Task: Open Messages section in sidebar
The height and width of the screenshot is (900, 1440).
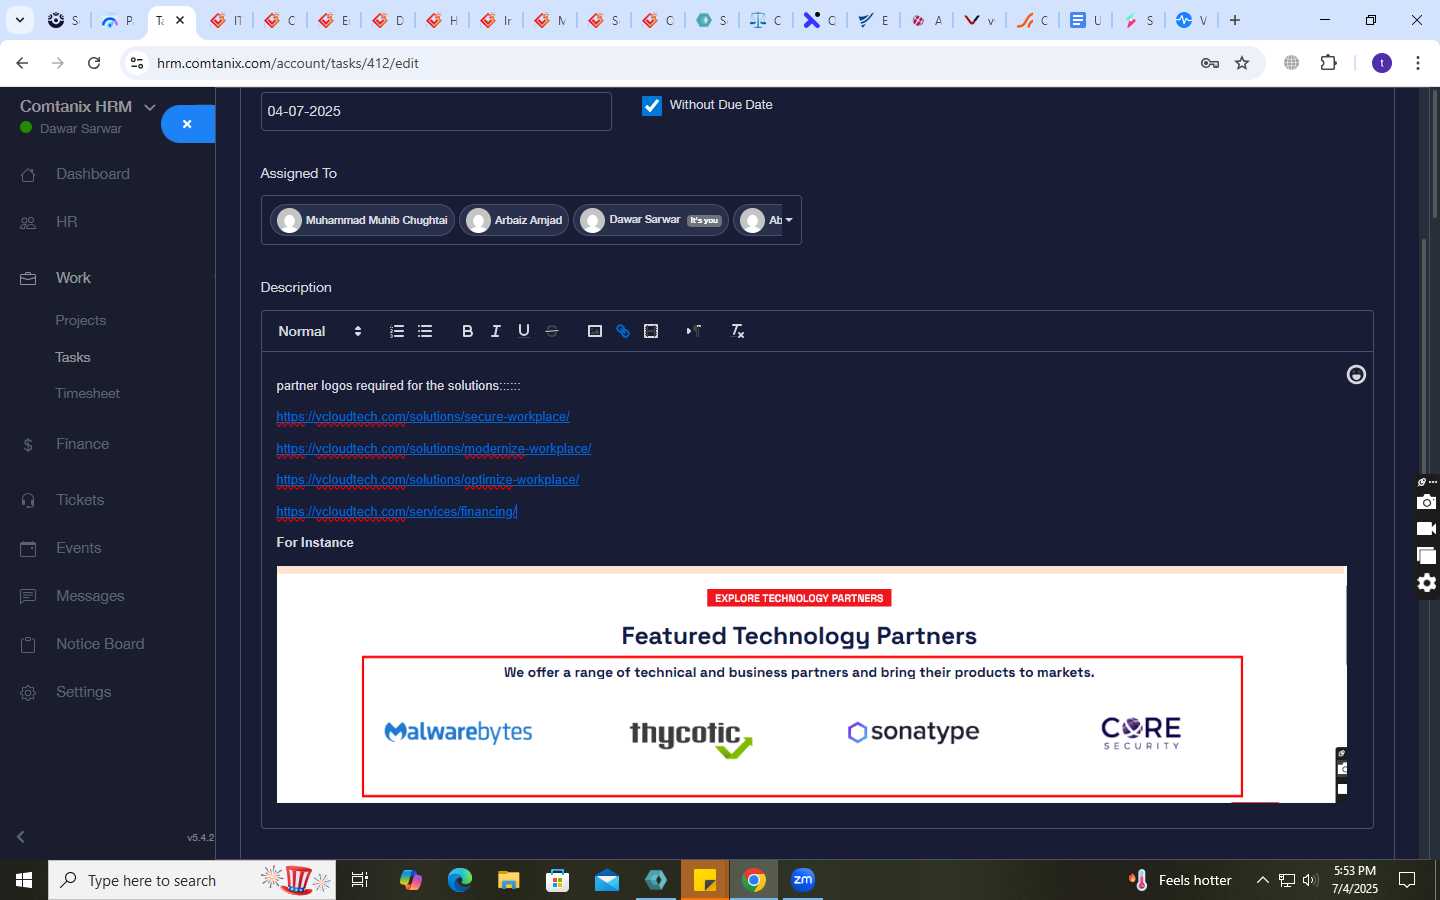Action: (x=90, y=596)
